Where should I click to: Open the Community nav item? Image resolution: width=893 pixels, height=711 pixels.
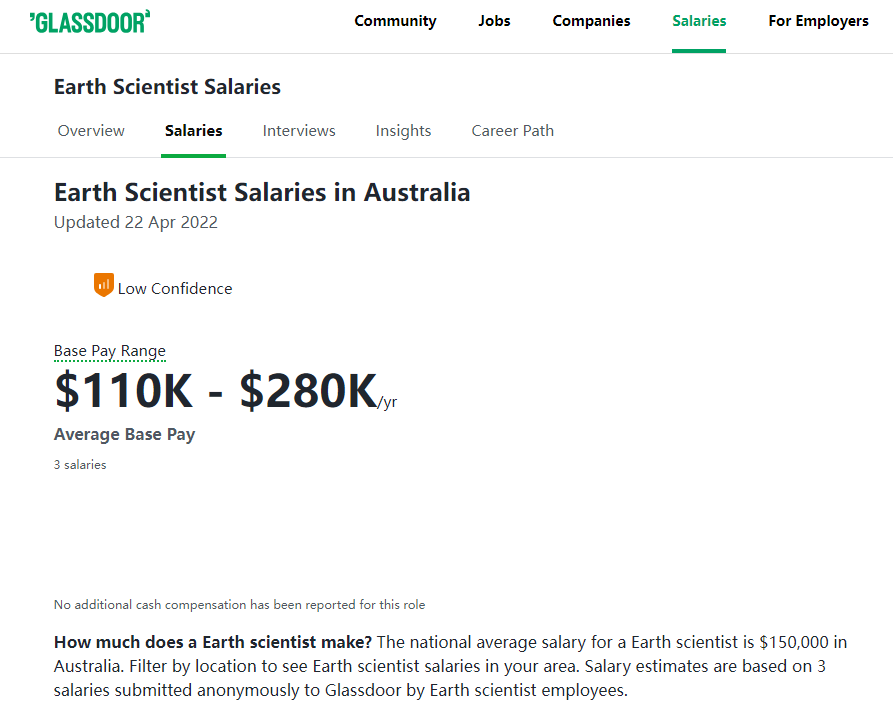point(395,21)
